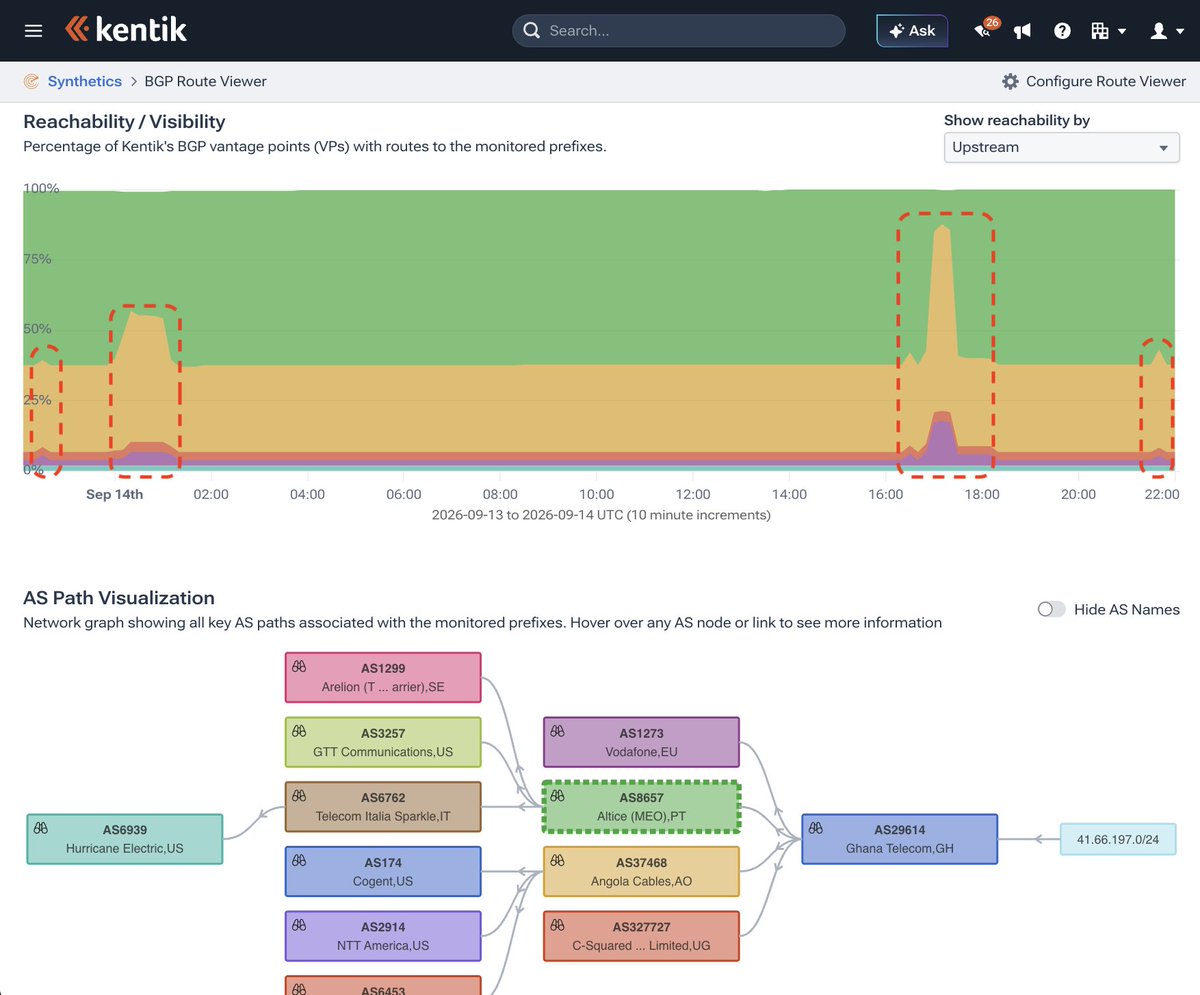Click the Reachability / Visibility heading

[124, 121]
